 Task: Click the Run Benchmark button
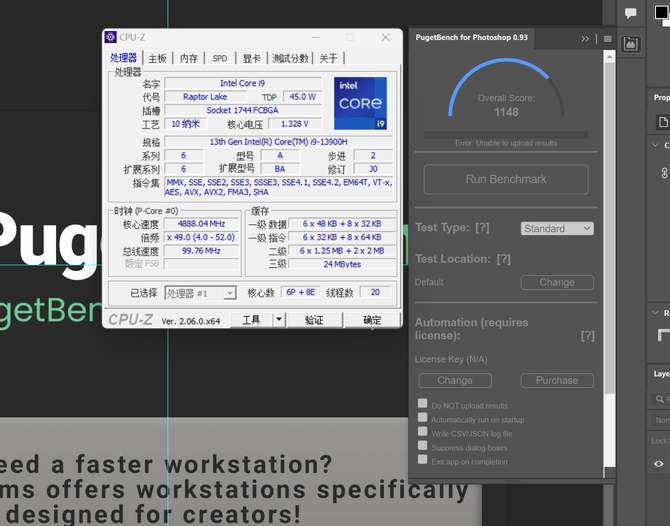click(506, 179)
